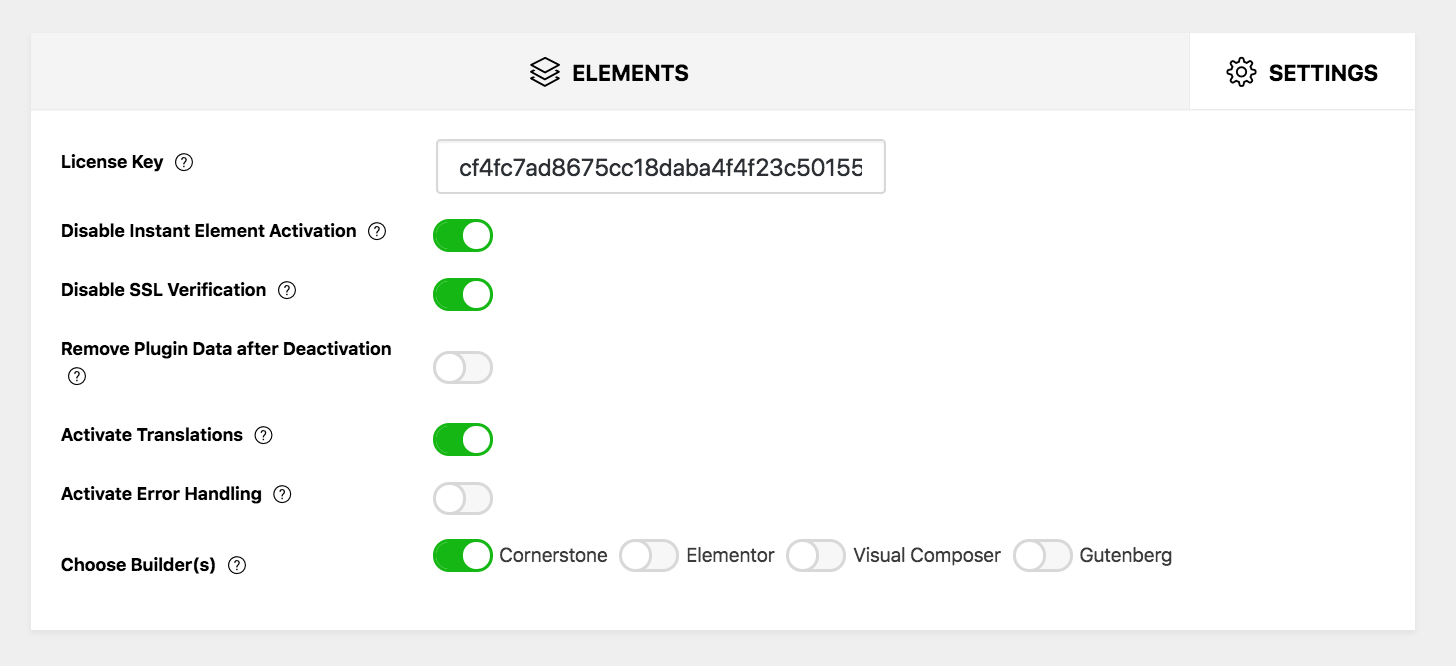The height and width of the screenshot is (666, 1456).
Task: Click help icon beside Activate Error Handling
Action: [282, 494]
